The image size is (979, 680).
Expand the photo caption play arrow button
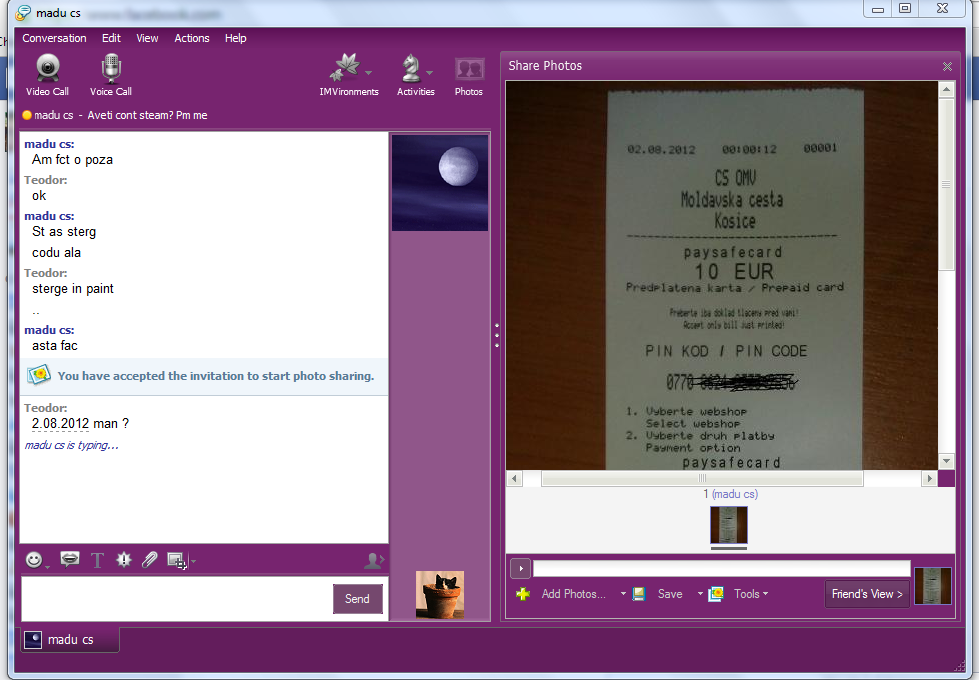click(521, 568)
